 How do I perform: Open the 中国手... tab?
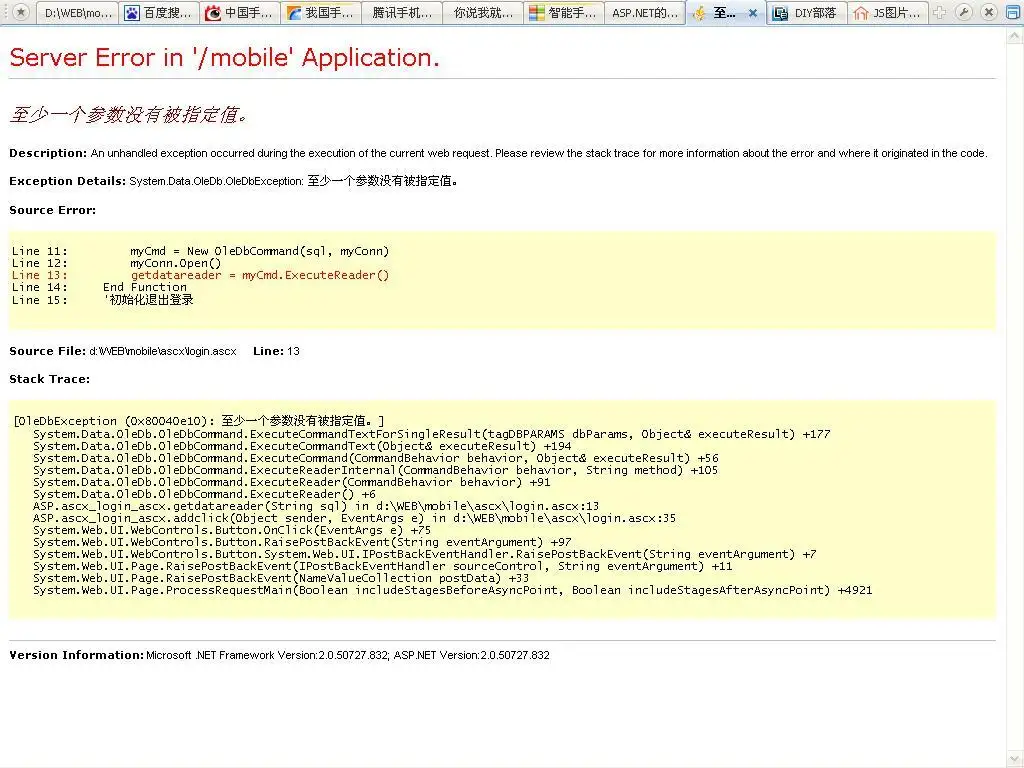[240, 13]
